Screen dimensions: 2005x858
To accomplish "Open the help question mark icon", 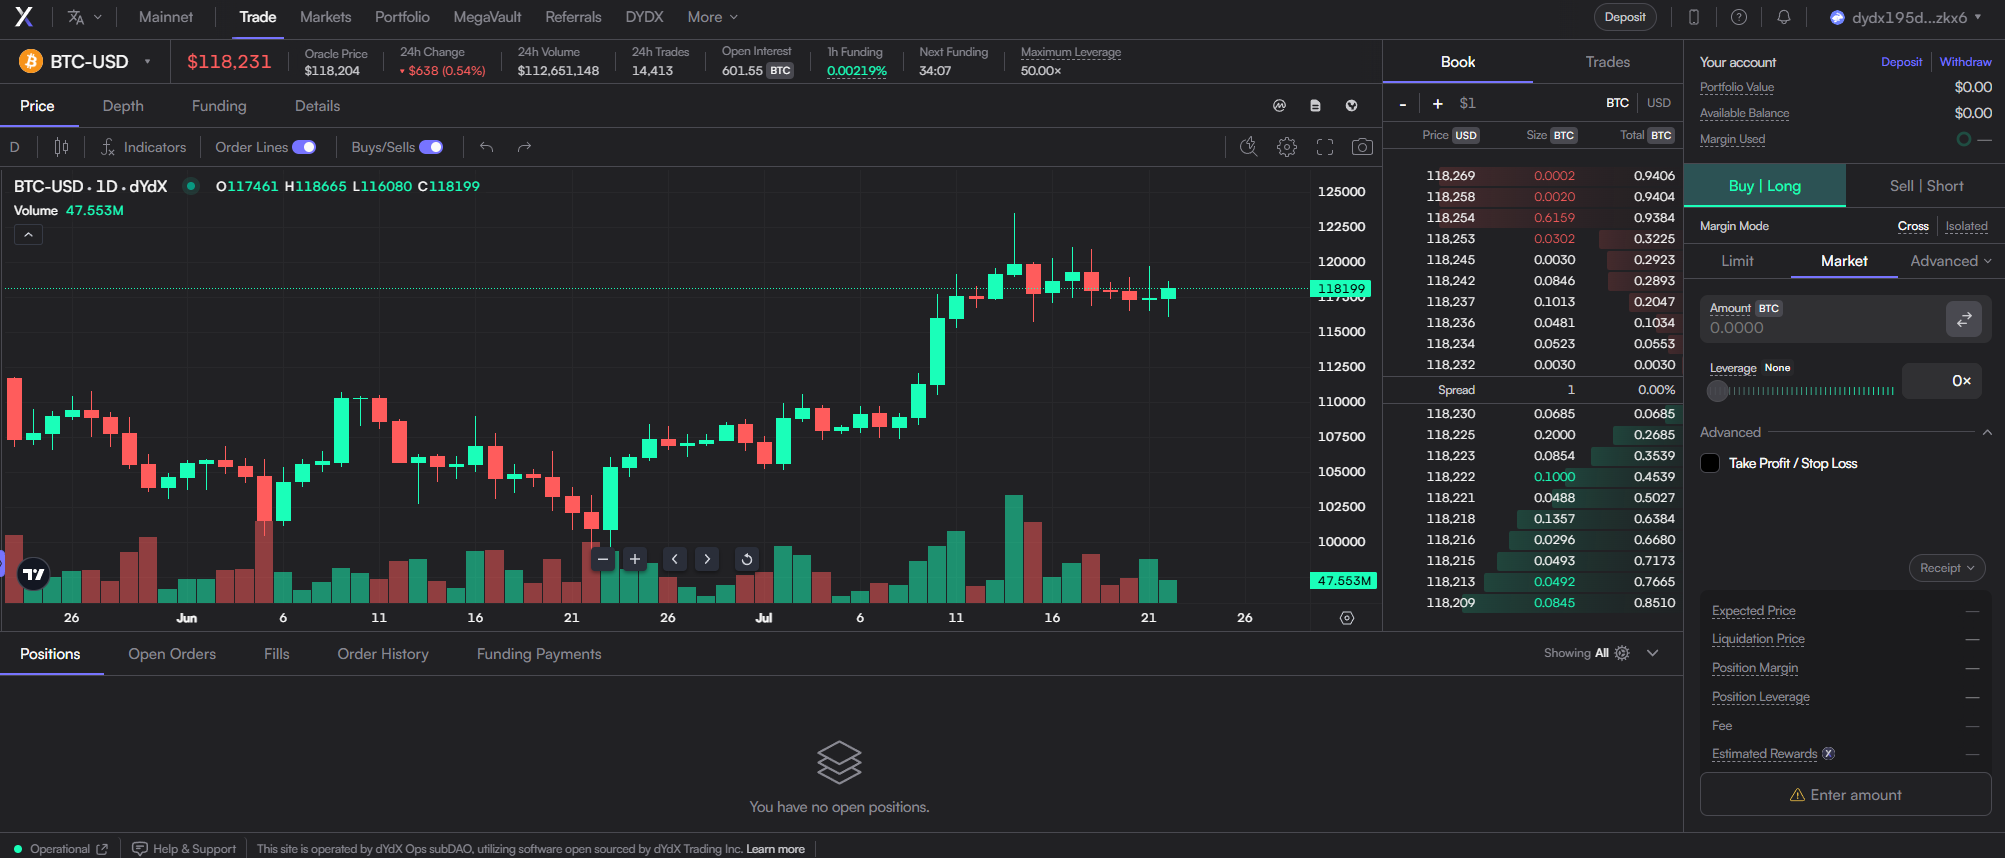I will 1739,17.
